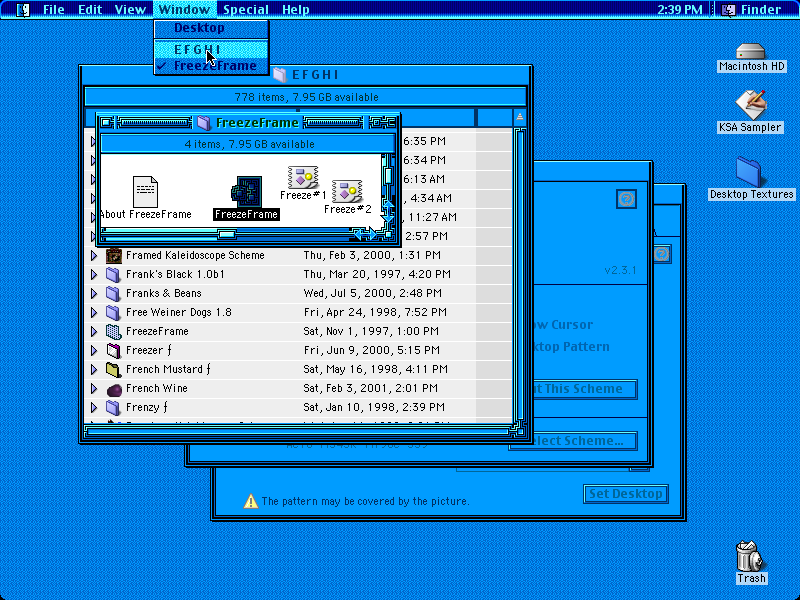
Task: Click the folder proxy icon in EFGHI title bar
Action: [x=280, y=75]
